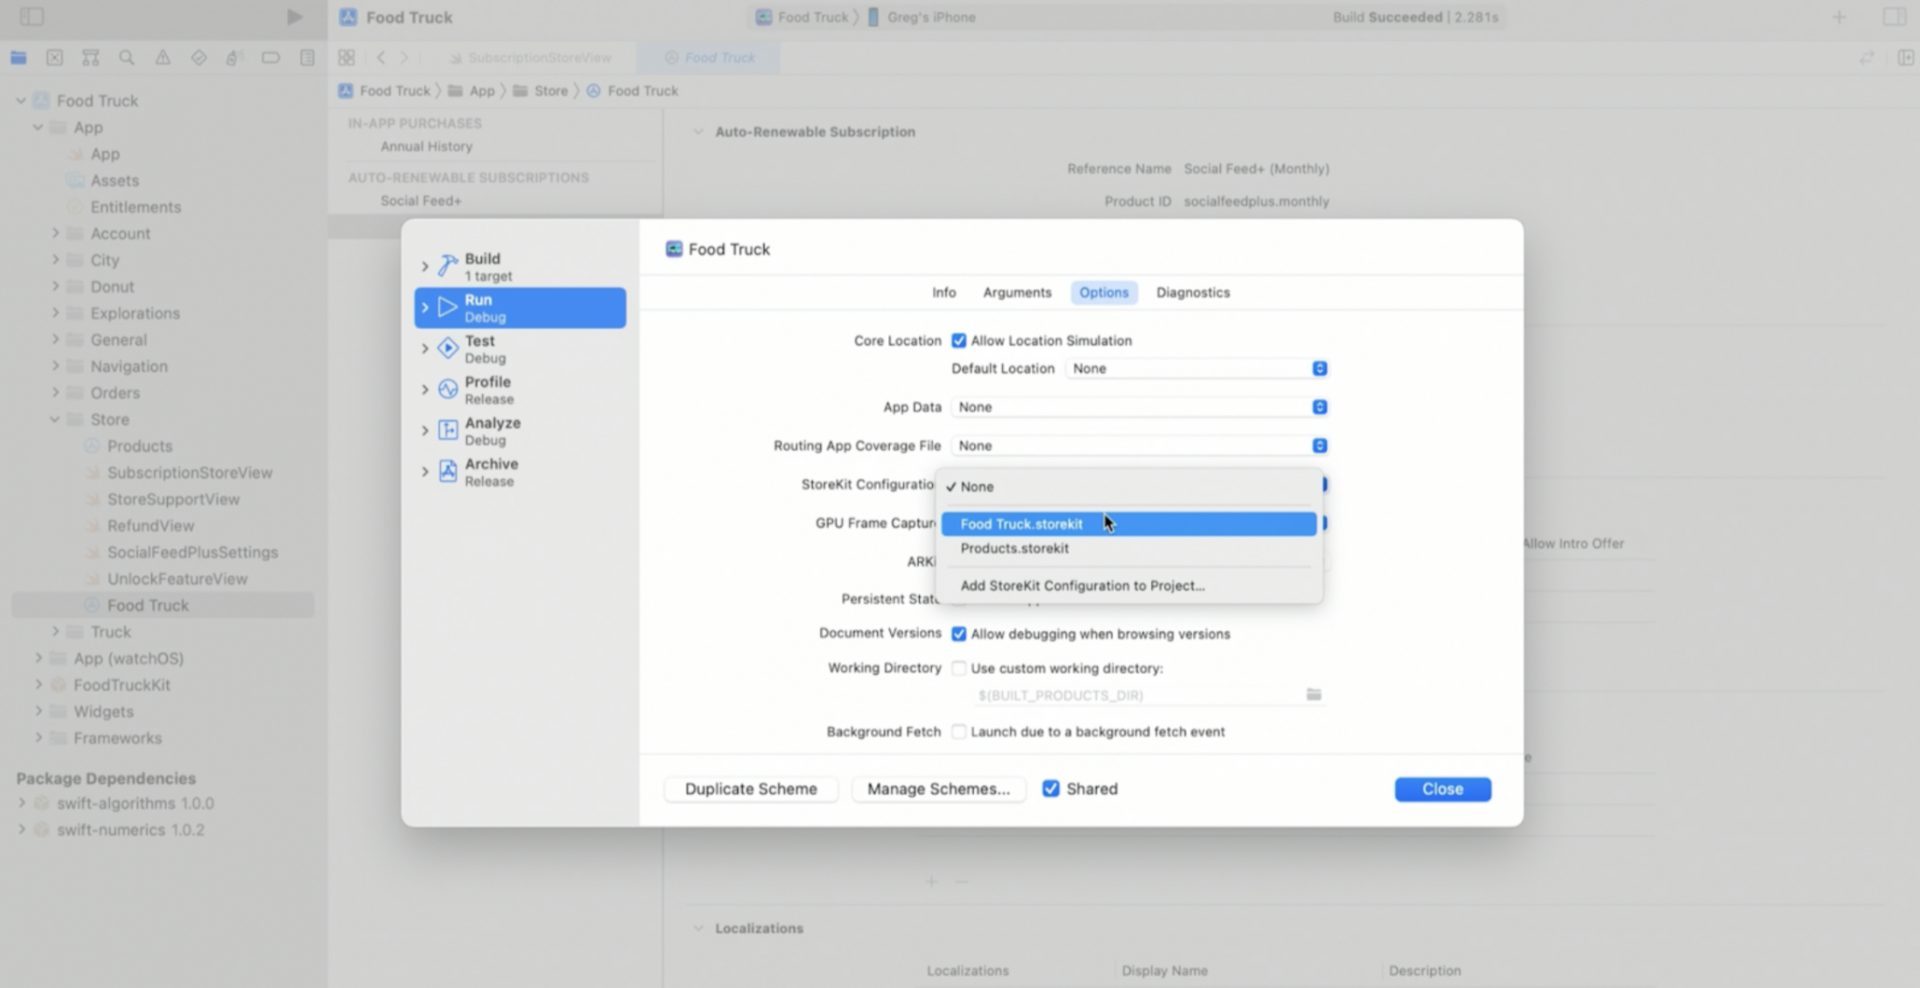Choose Food Truck.storekit configuration
The width and height of the screenshot is (1920, 988).
(x=1129, y=524)
